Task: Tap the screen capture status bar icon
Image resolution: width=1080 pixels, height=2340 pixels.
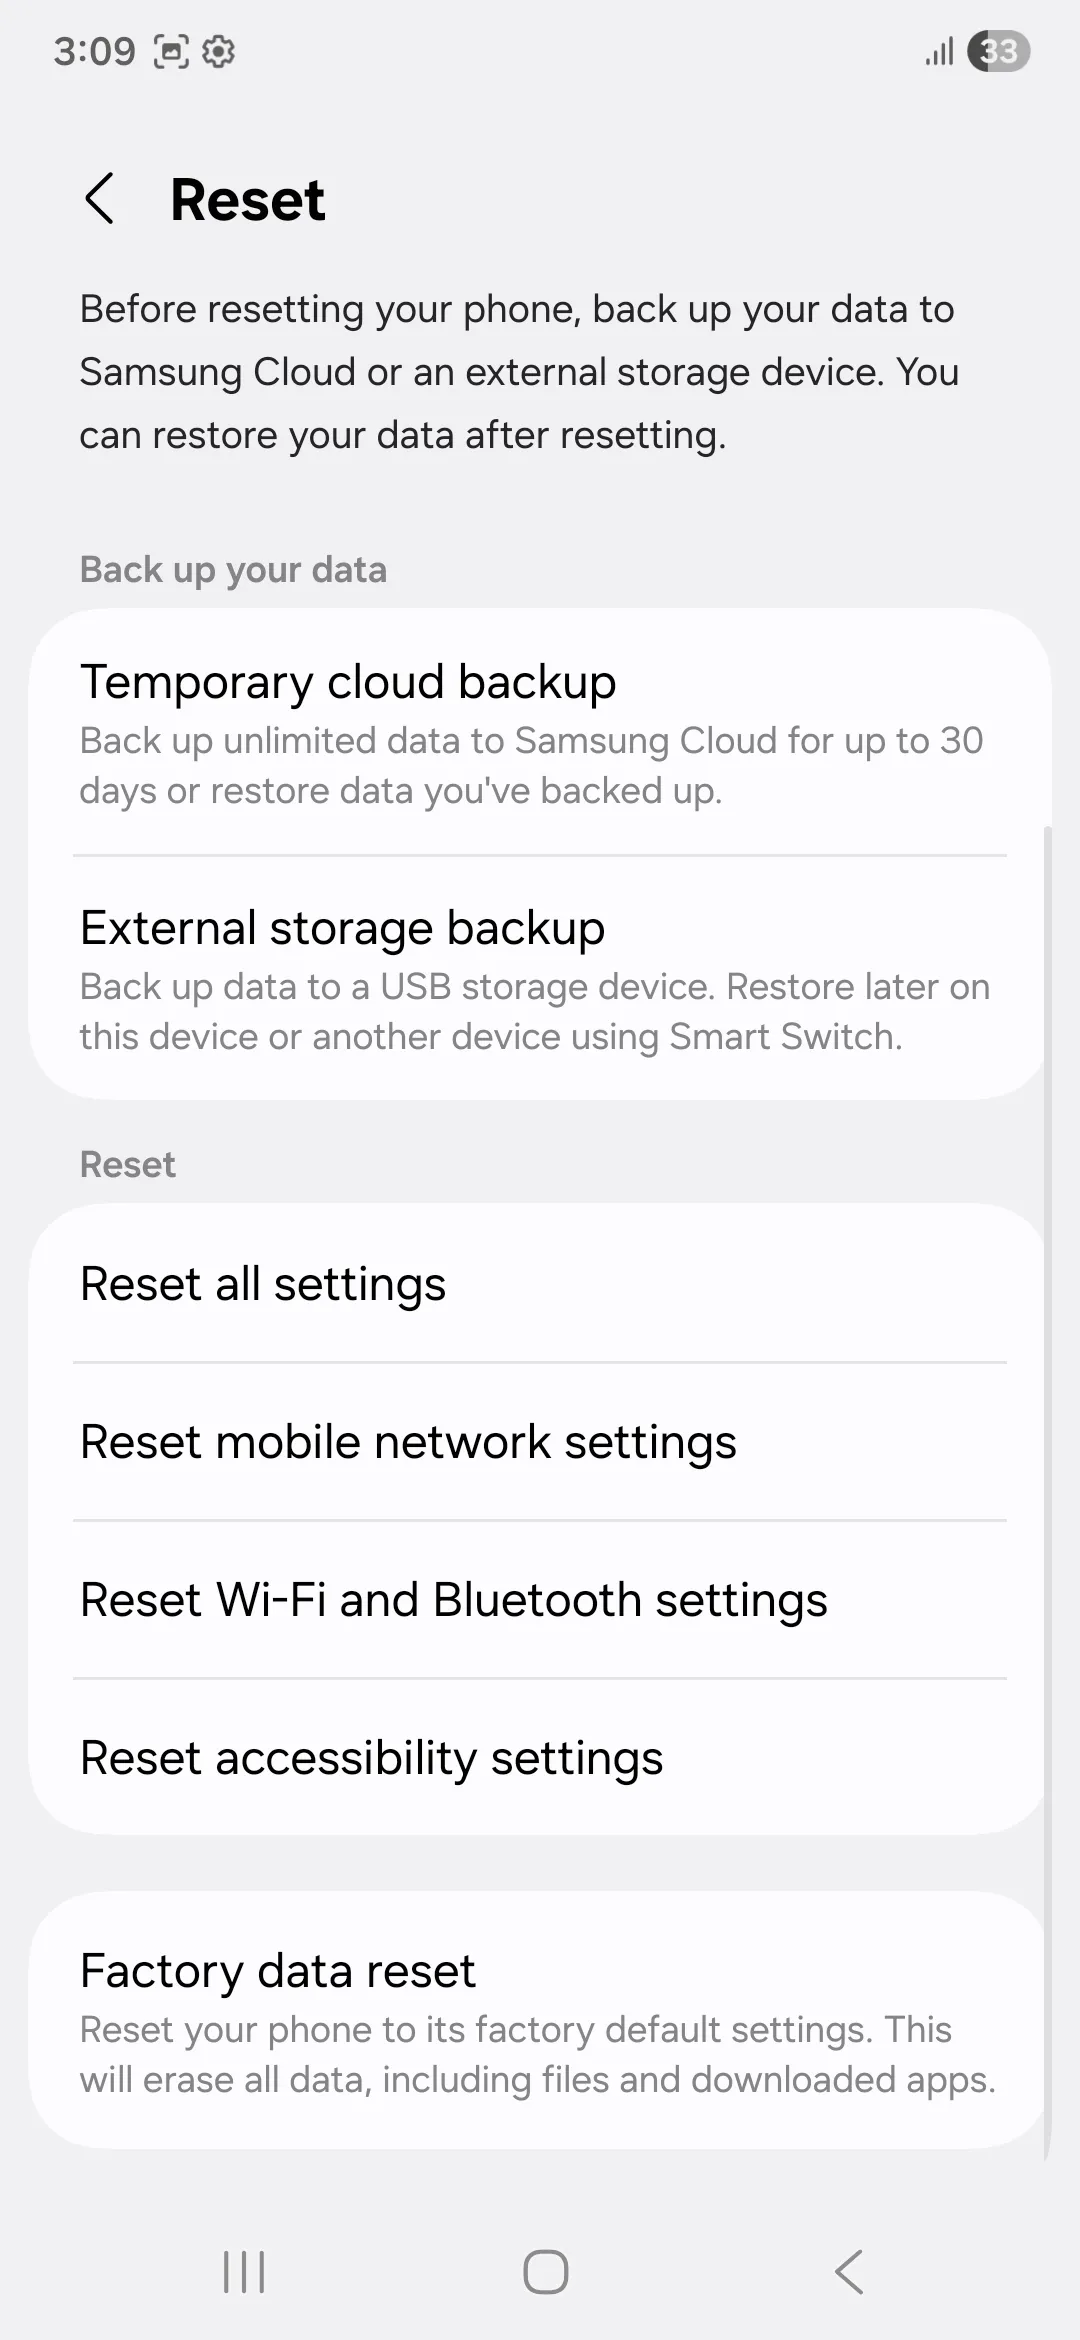Action: 170,51
